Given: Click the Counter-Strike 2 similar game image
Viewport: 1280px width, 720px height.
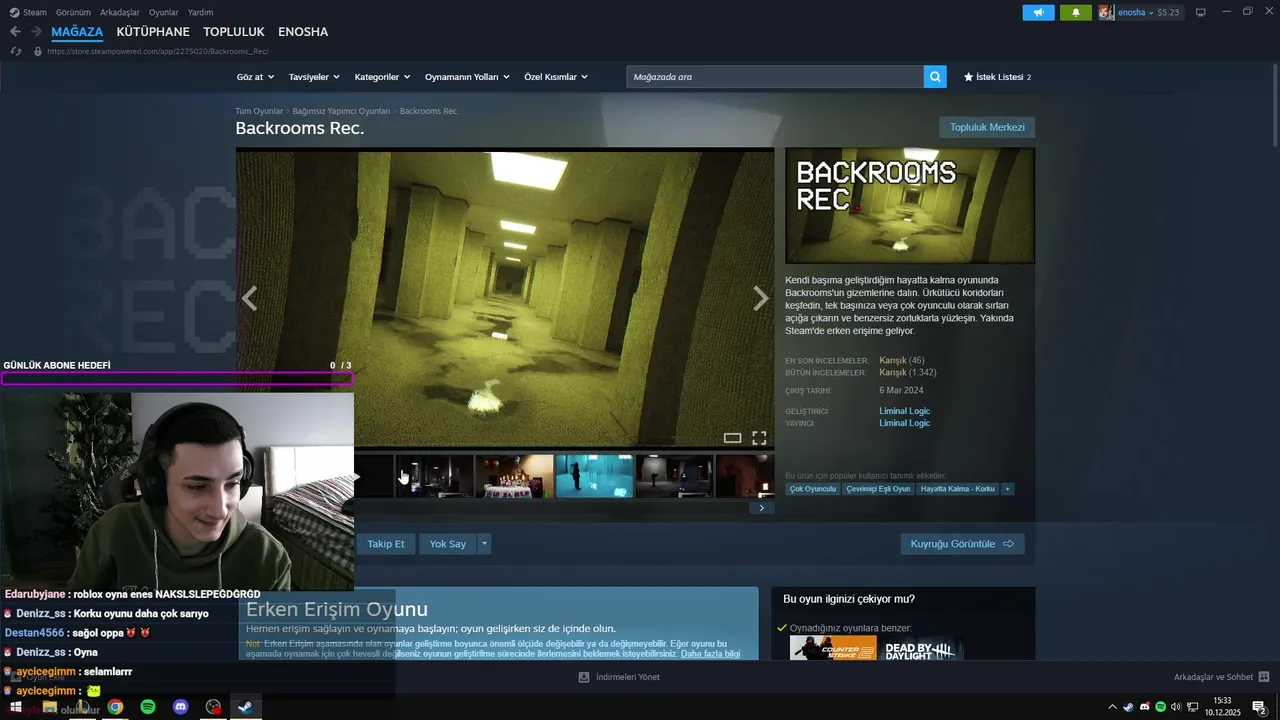Looking at the screenshot, I should pos(833,648).
